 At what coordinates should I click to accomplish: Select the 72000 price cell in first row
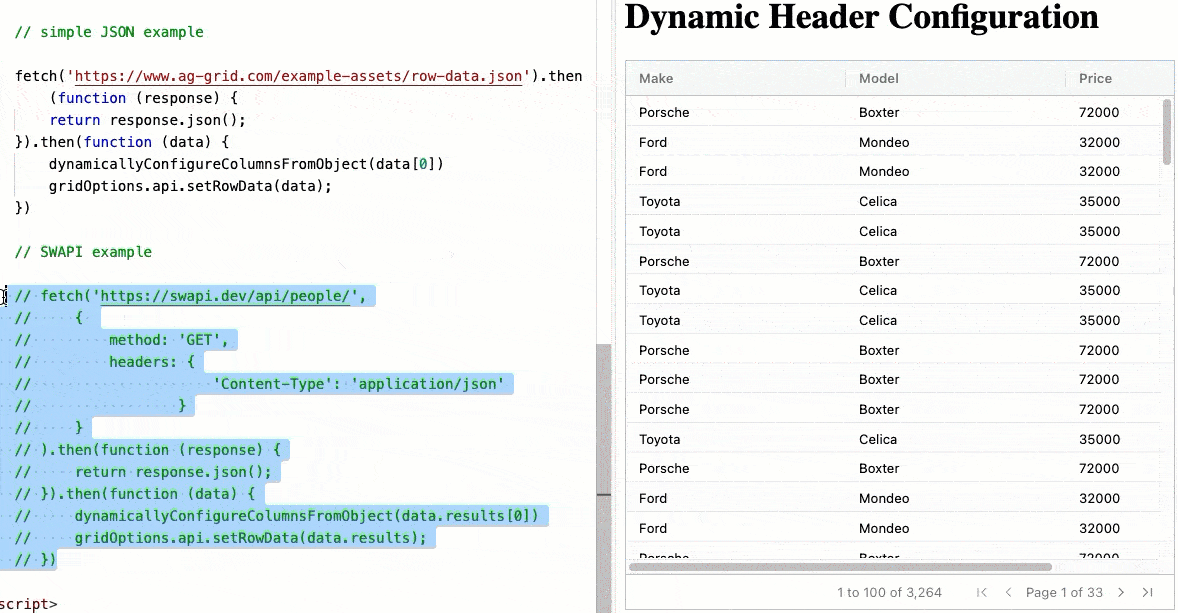coord(1098,113)
